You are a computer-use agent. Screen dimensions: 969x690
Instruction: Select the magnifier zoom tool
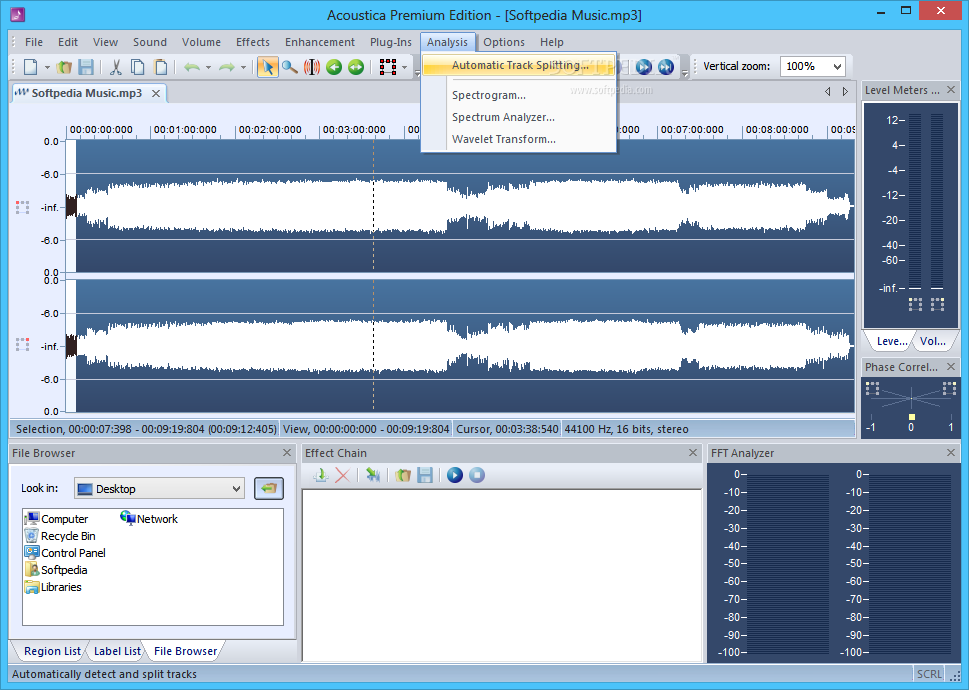[289, 67]
